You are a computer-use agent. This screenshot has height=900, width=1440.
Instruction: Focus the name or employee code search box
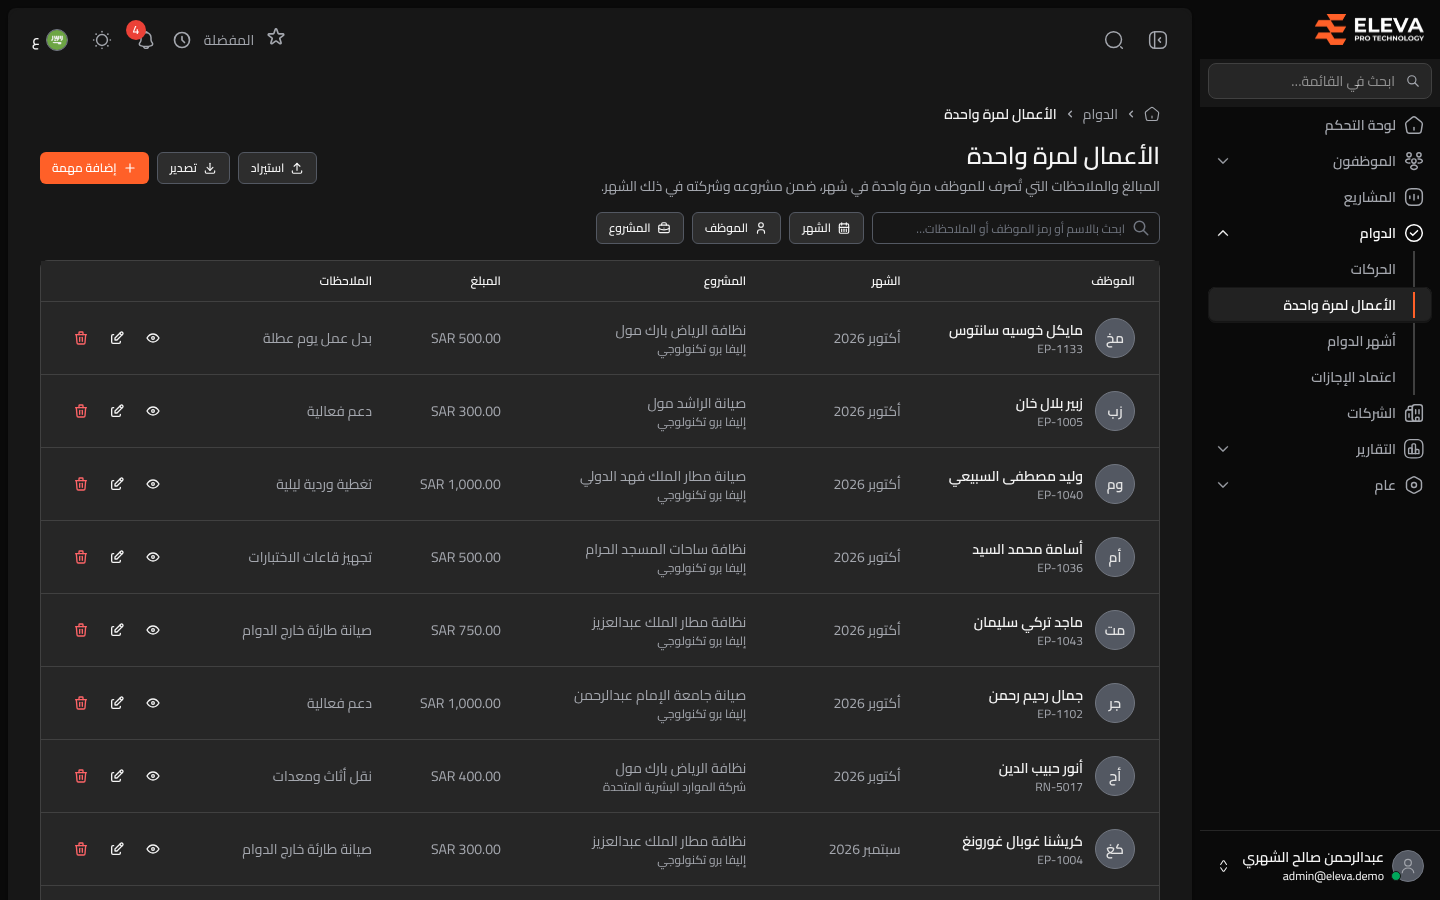pos(1016,228)
